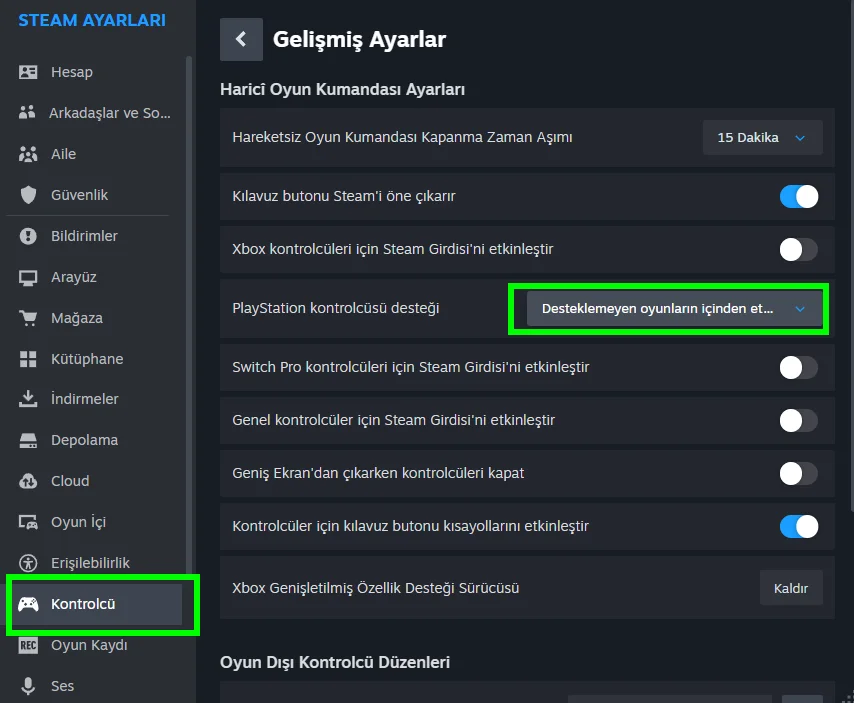This screenshot has width=854, height=703.
Task: Disable kılavuz butonu kısayollarını etkinleştir switch
Action: pyautogui.click(x=798, y=527)
